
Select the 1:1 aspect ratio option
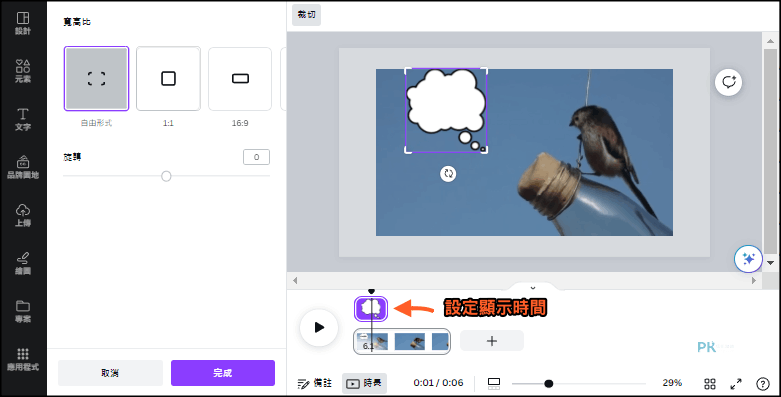tap(168, 79)
